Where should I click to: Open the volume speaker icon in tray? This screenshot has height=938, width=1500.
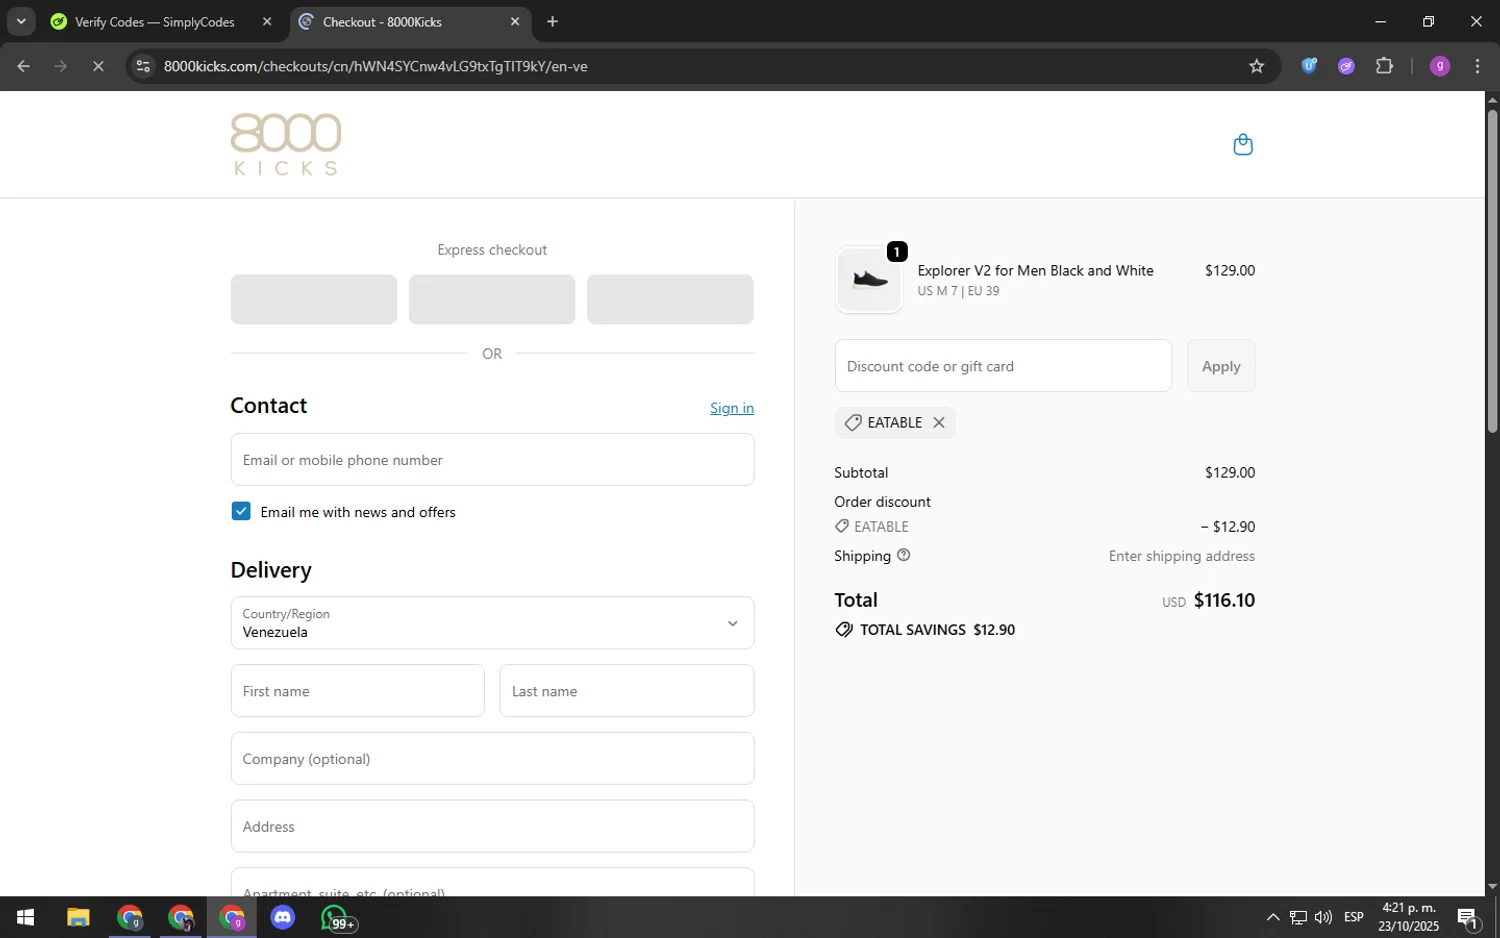1323,917
